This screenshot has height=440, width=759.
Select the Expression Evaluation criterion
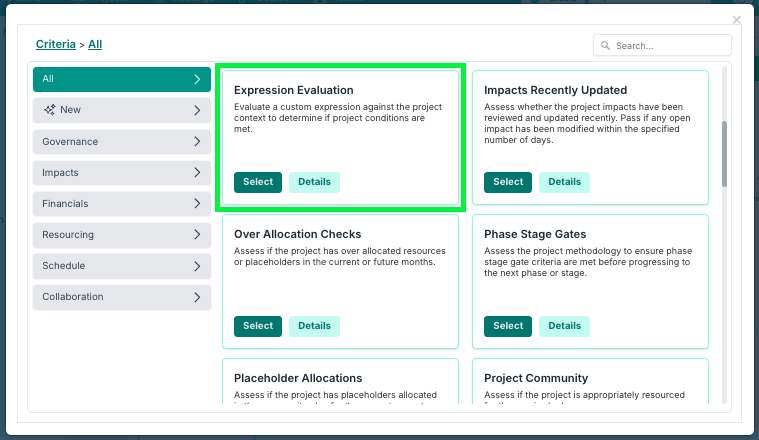(258, 182)
